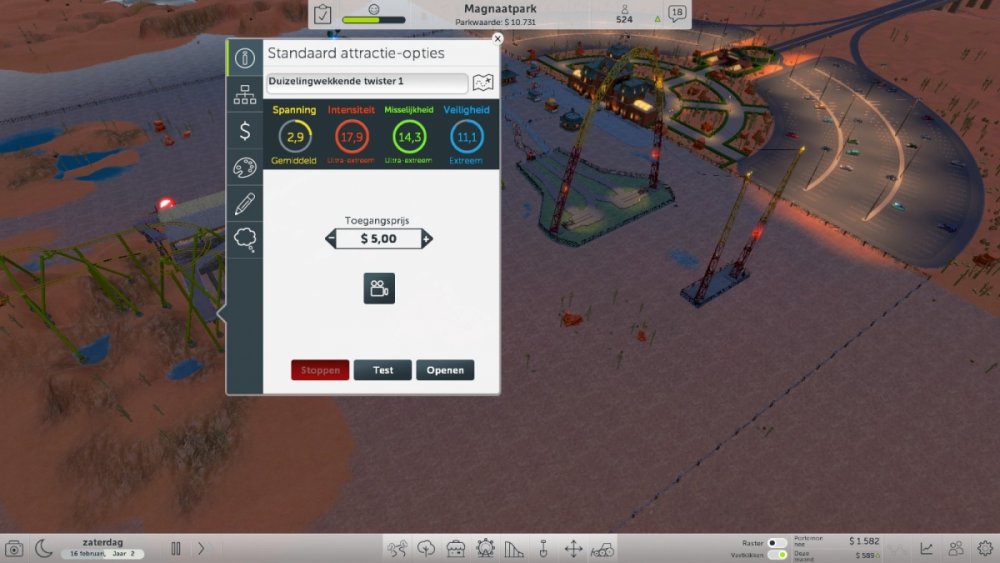
Task: Click the ride name text field
Action: tap(367, 83)
